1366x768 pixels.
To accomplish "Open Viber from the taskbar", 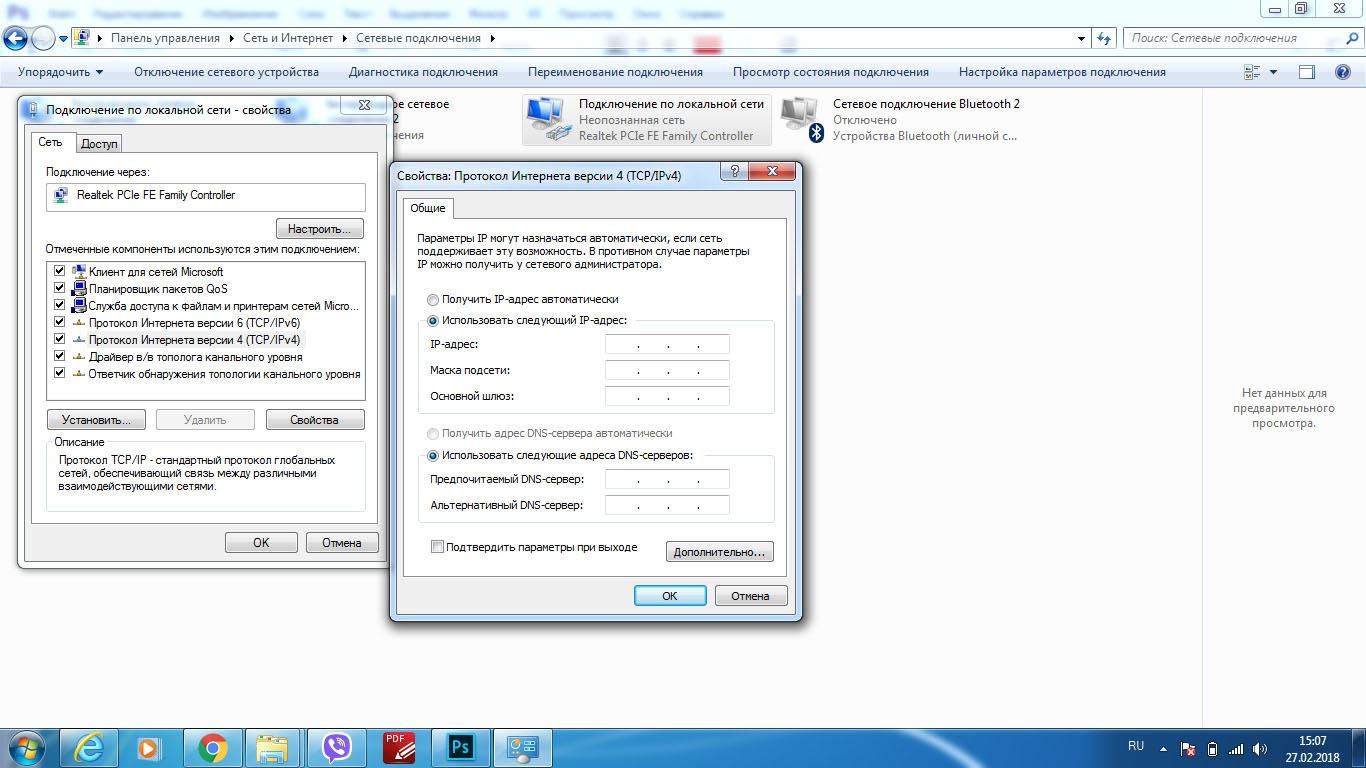I will point(337,747).
